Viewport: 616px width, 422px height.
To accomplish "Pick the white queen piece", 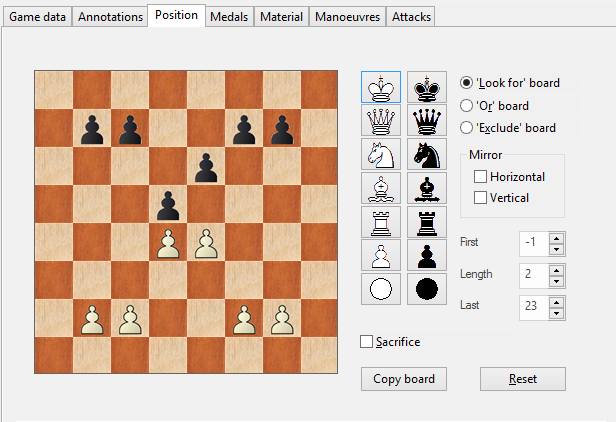I will [x=380, y=121].
